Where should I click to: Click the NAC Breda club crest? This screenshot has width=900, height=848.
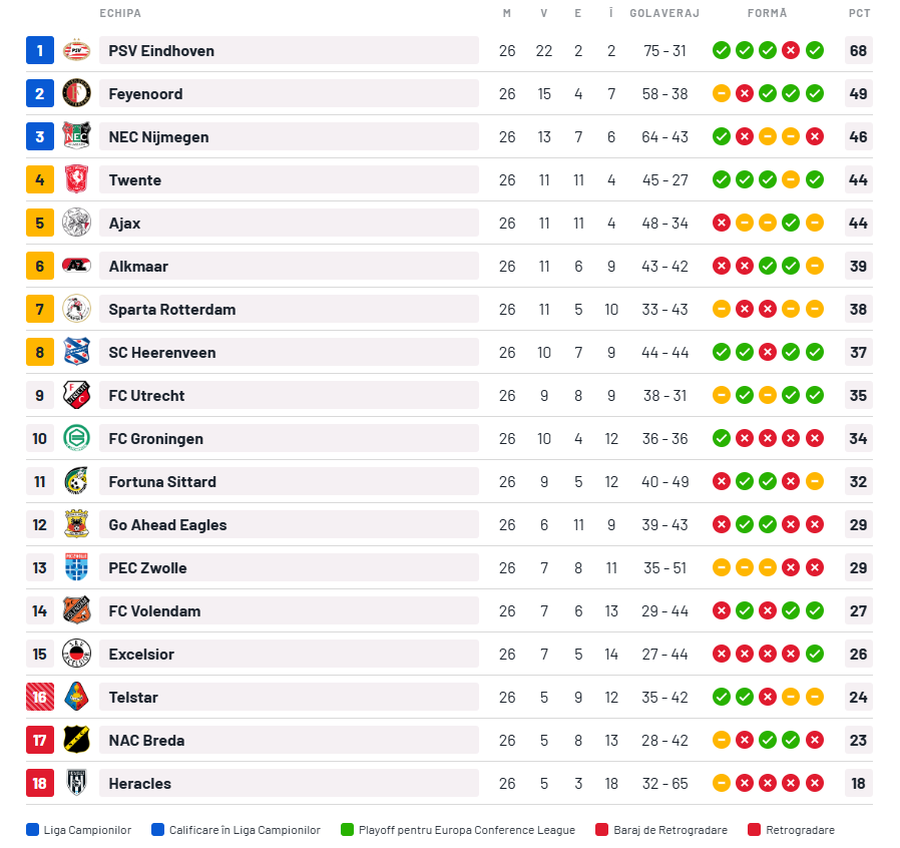pos(76,740)
